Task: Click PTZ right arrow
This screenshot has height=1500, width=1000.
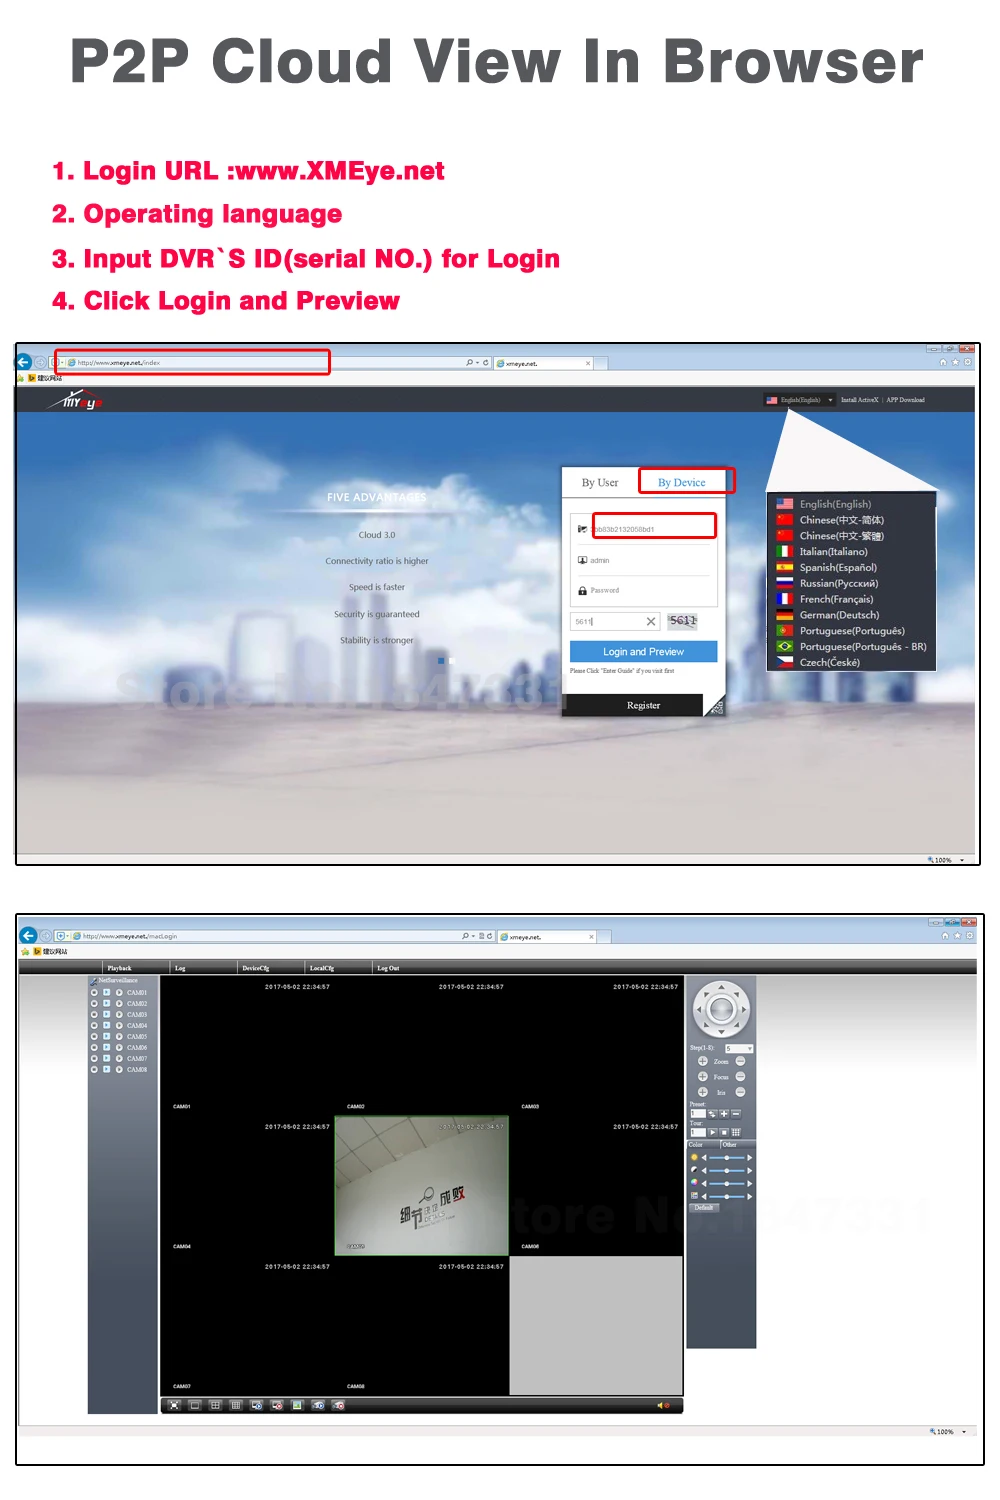Action: pos(744,1010)
